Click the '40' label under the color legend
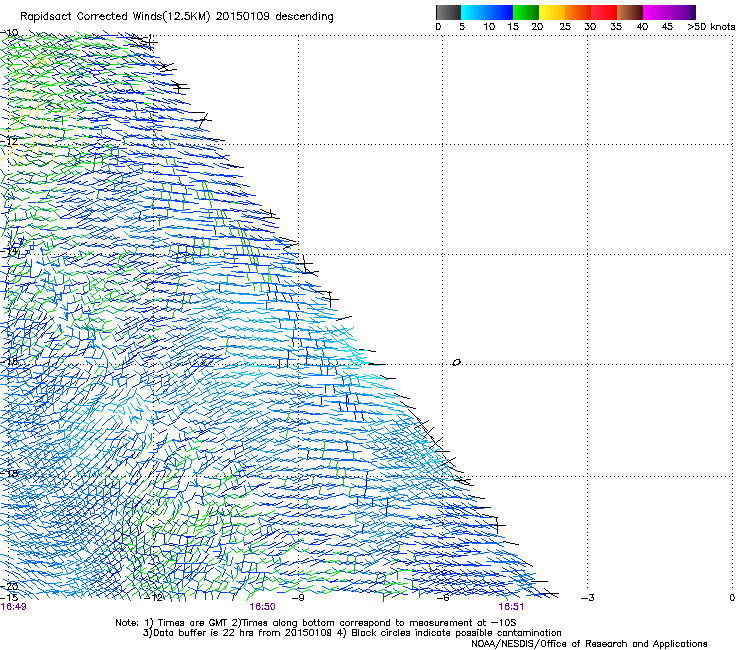This screenshot has width=740, height=650. tap(642, 27)
